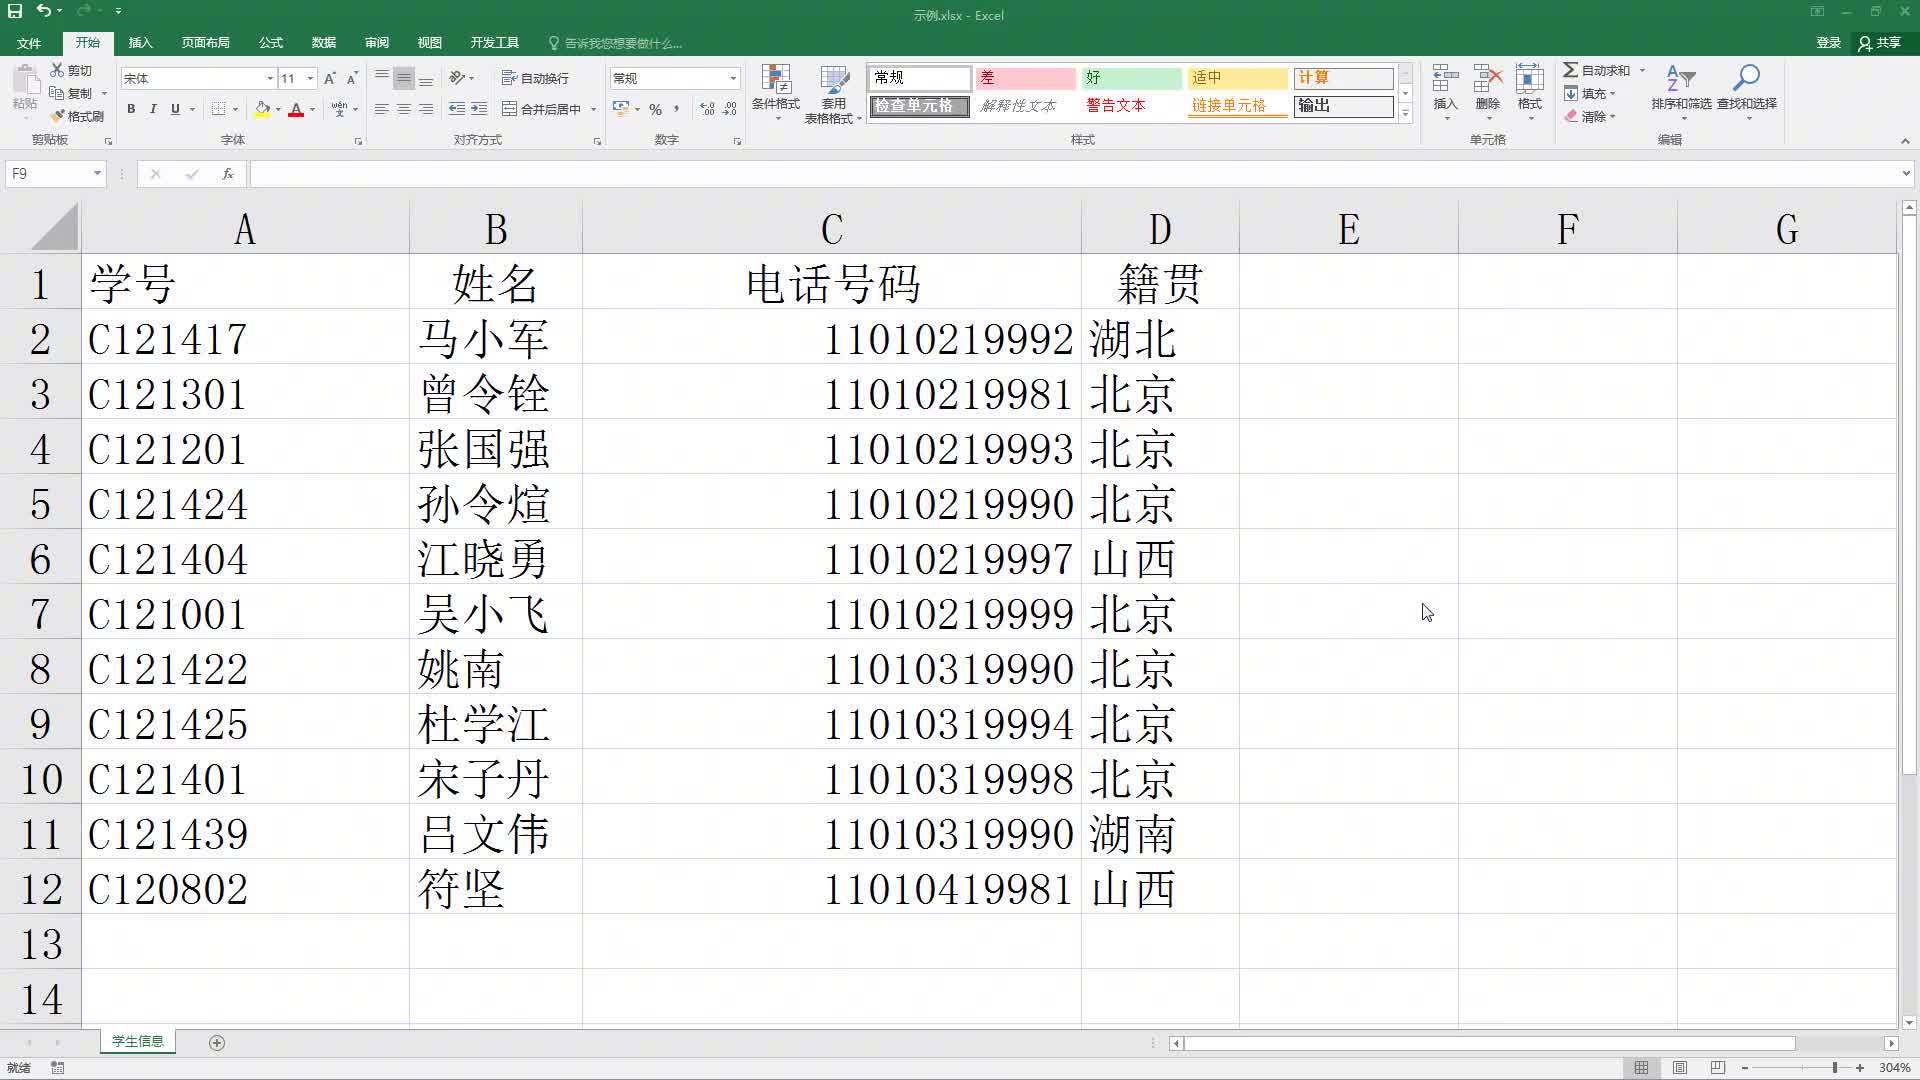Open the fill color dropdown arrow
This screenshot has height=1080, width=1920.
[x=277, y=110]
